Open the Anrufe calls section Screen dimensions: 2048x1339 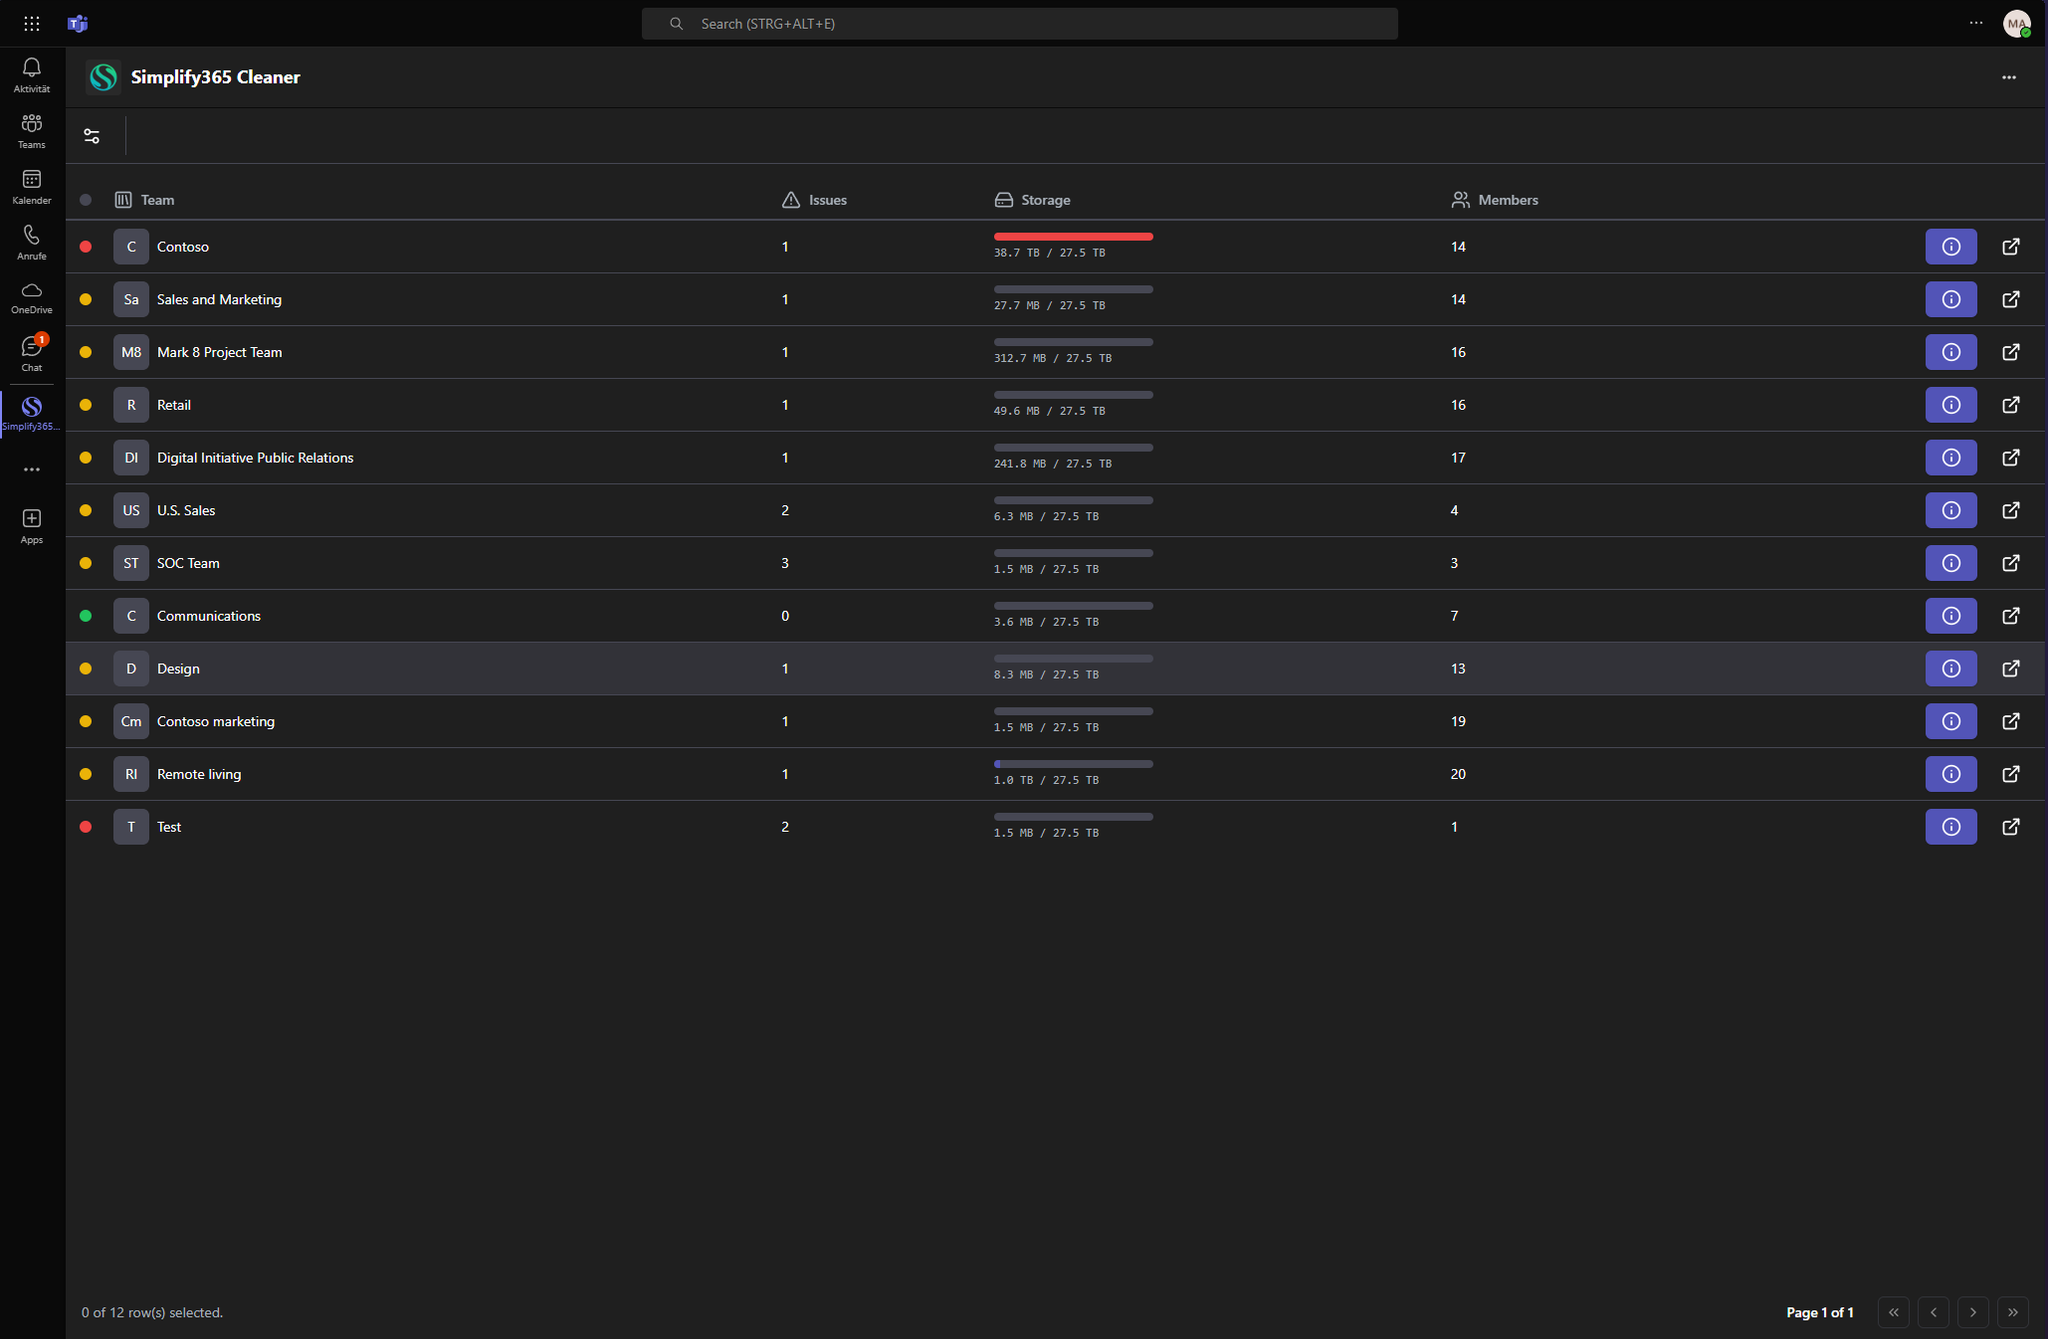pos(31,243)
